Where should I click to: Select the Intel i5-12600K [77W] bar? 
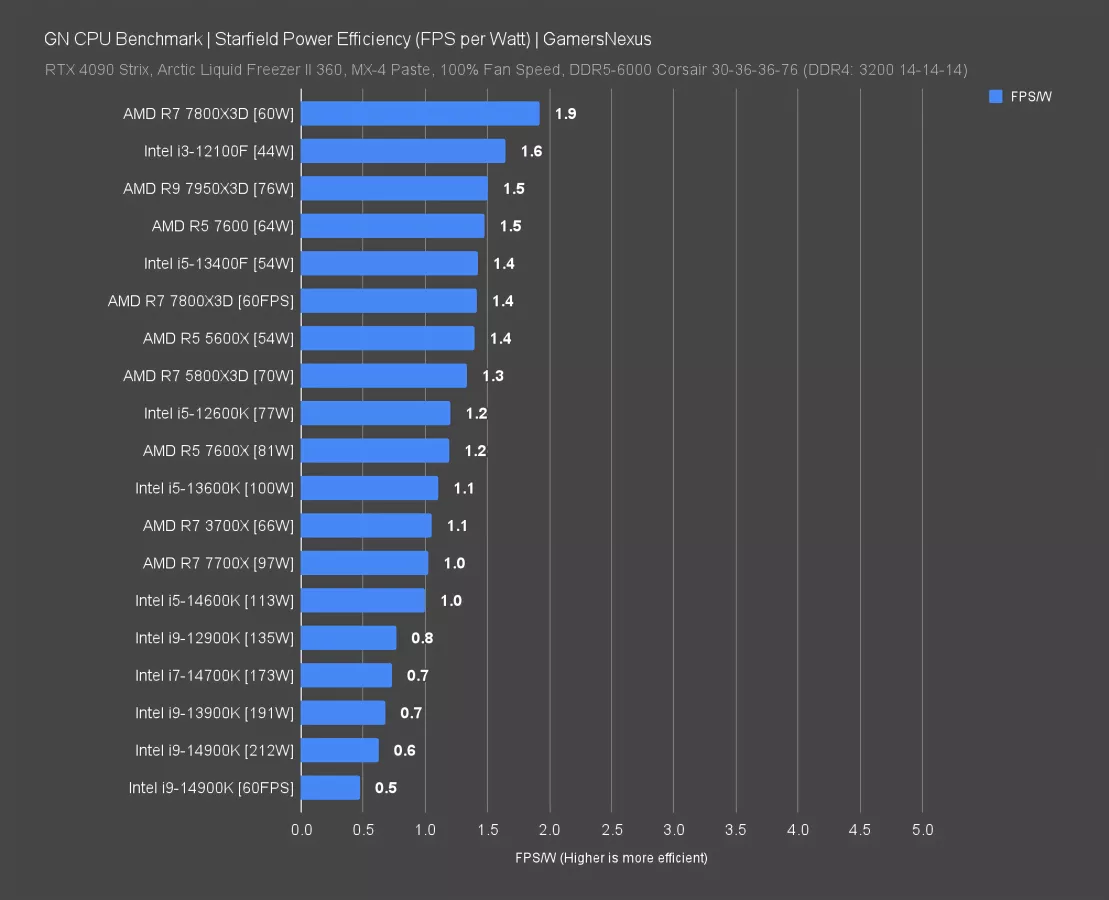[x=375, y=413]
